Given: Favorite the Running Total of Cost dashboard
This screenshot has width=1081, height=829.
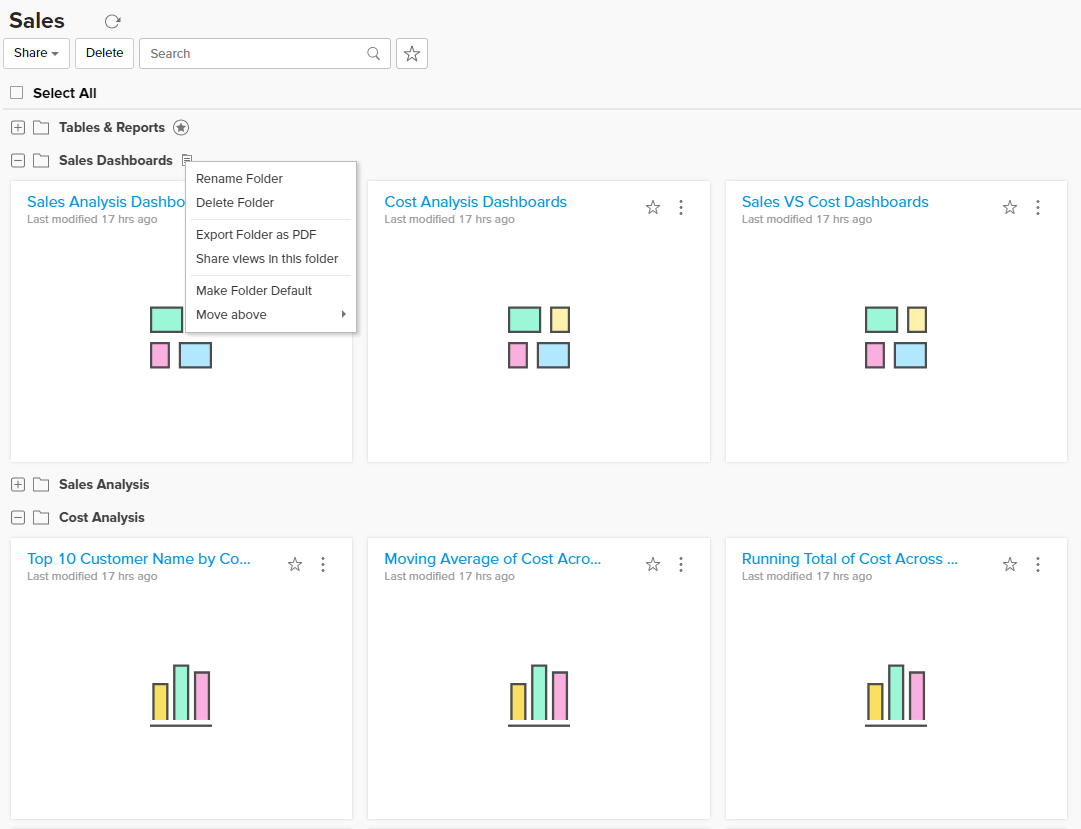Looking at the screenshot, I should (x=1010, y=564).
